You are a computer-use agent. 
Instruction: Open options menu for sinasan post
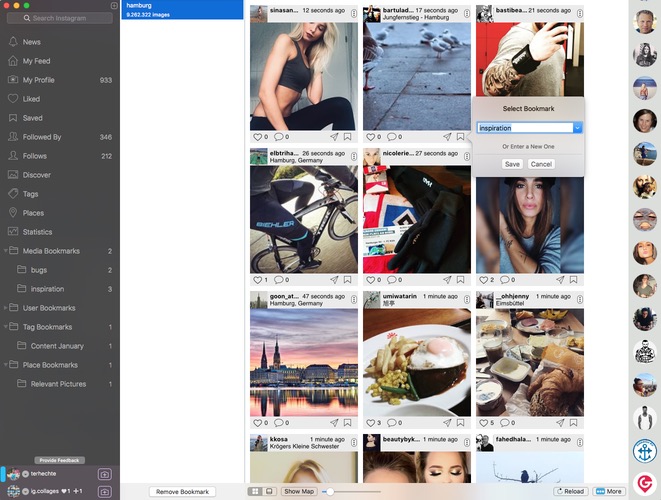click(354, 14)
